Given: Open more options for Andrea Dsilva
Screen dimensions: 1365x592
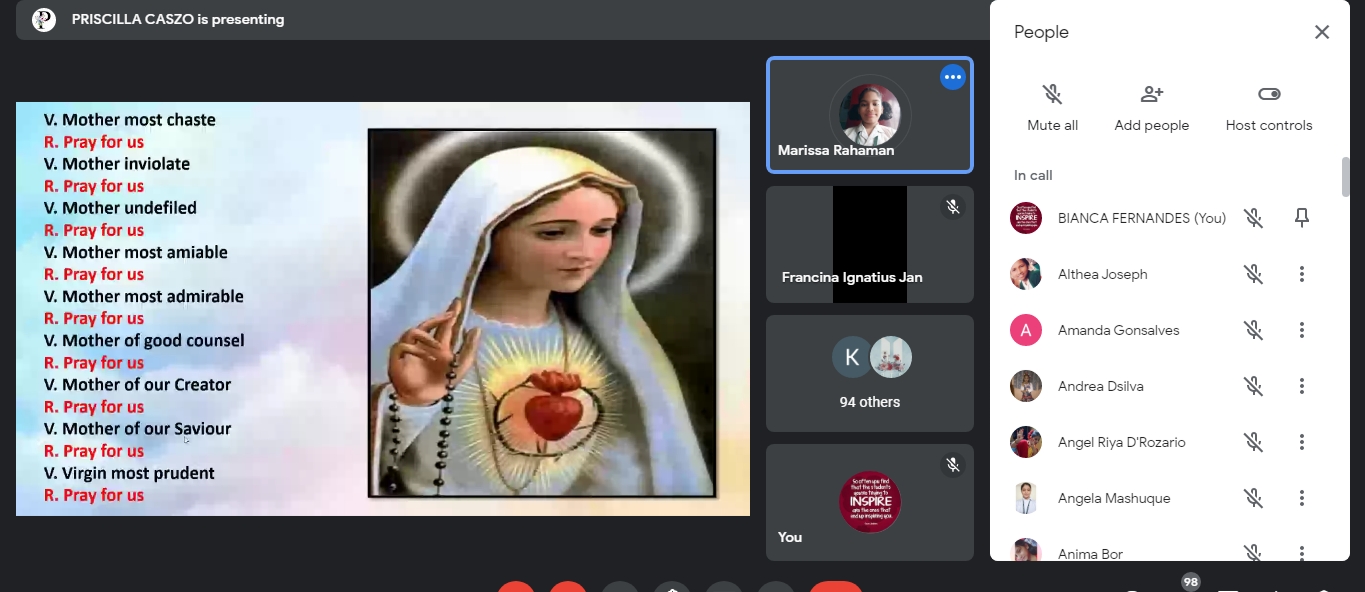Looking at the screenshot, I should (1302, 386).
